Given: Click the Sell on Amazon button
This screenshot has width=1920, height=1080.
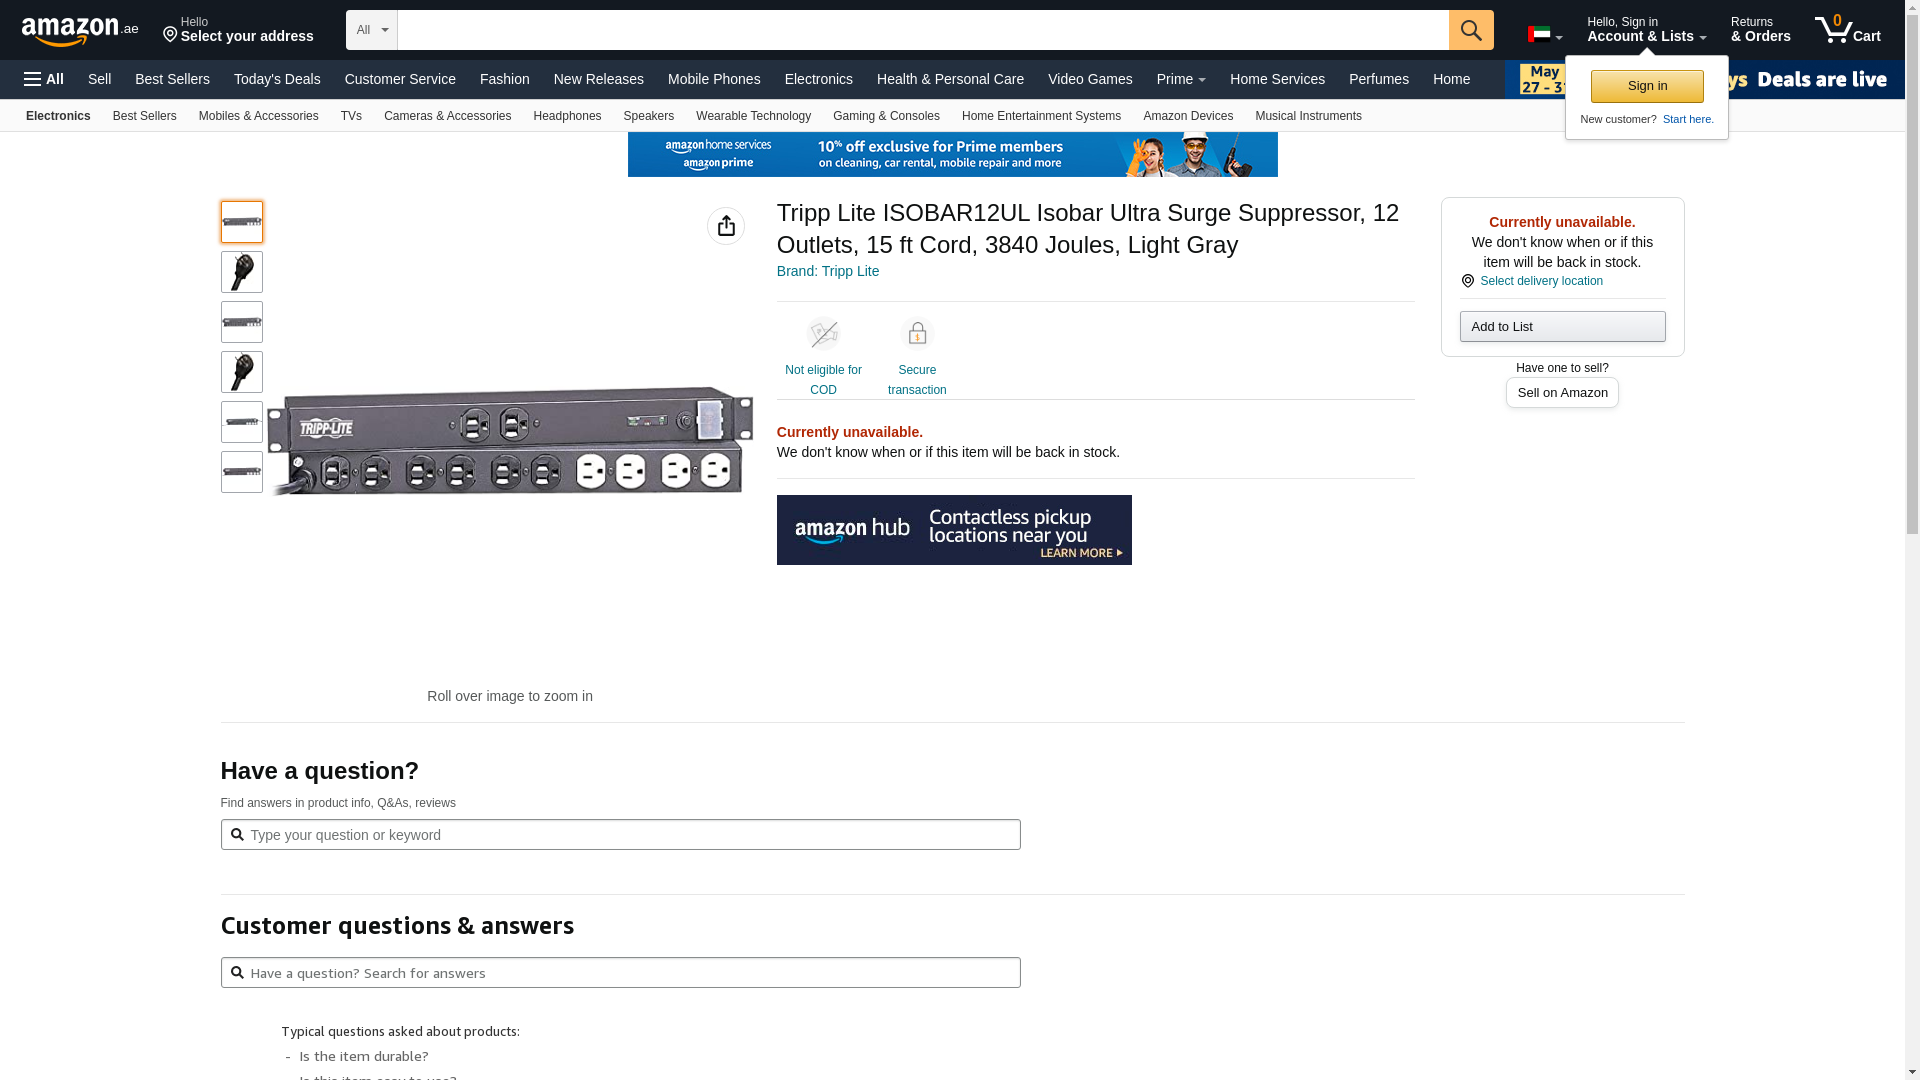Looking at the screenshot, I should pos(1561,393).
